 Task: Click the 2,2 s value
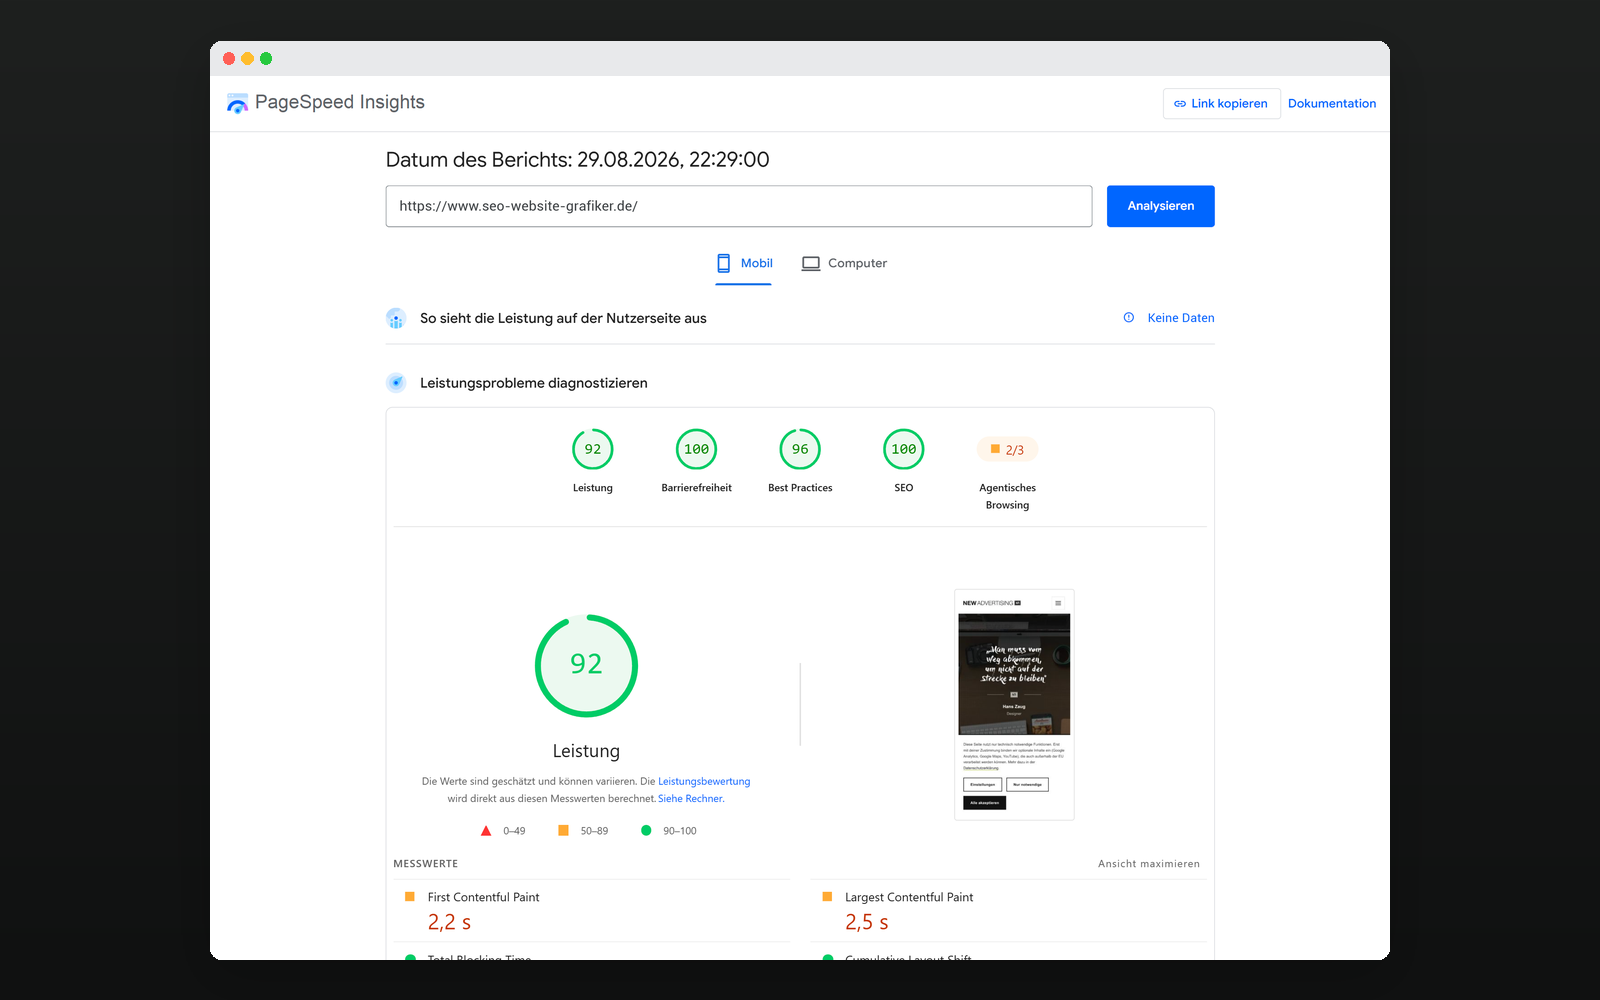449,922
